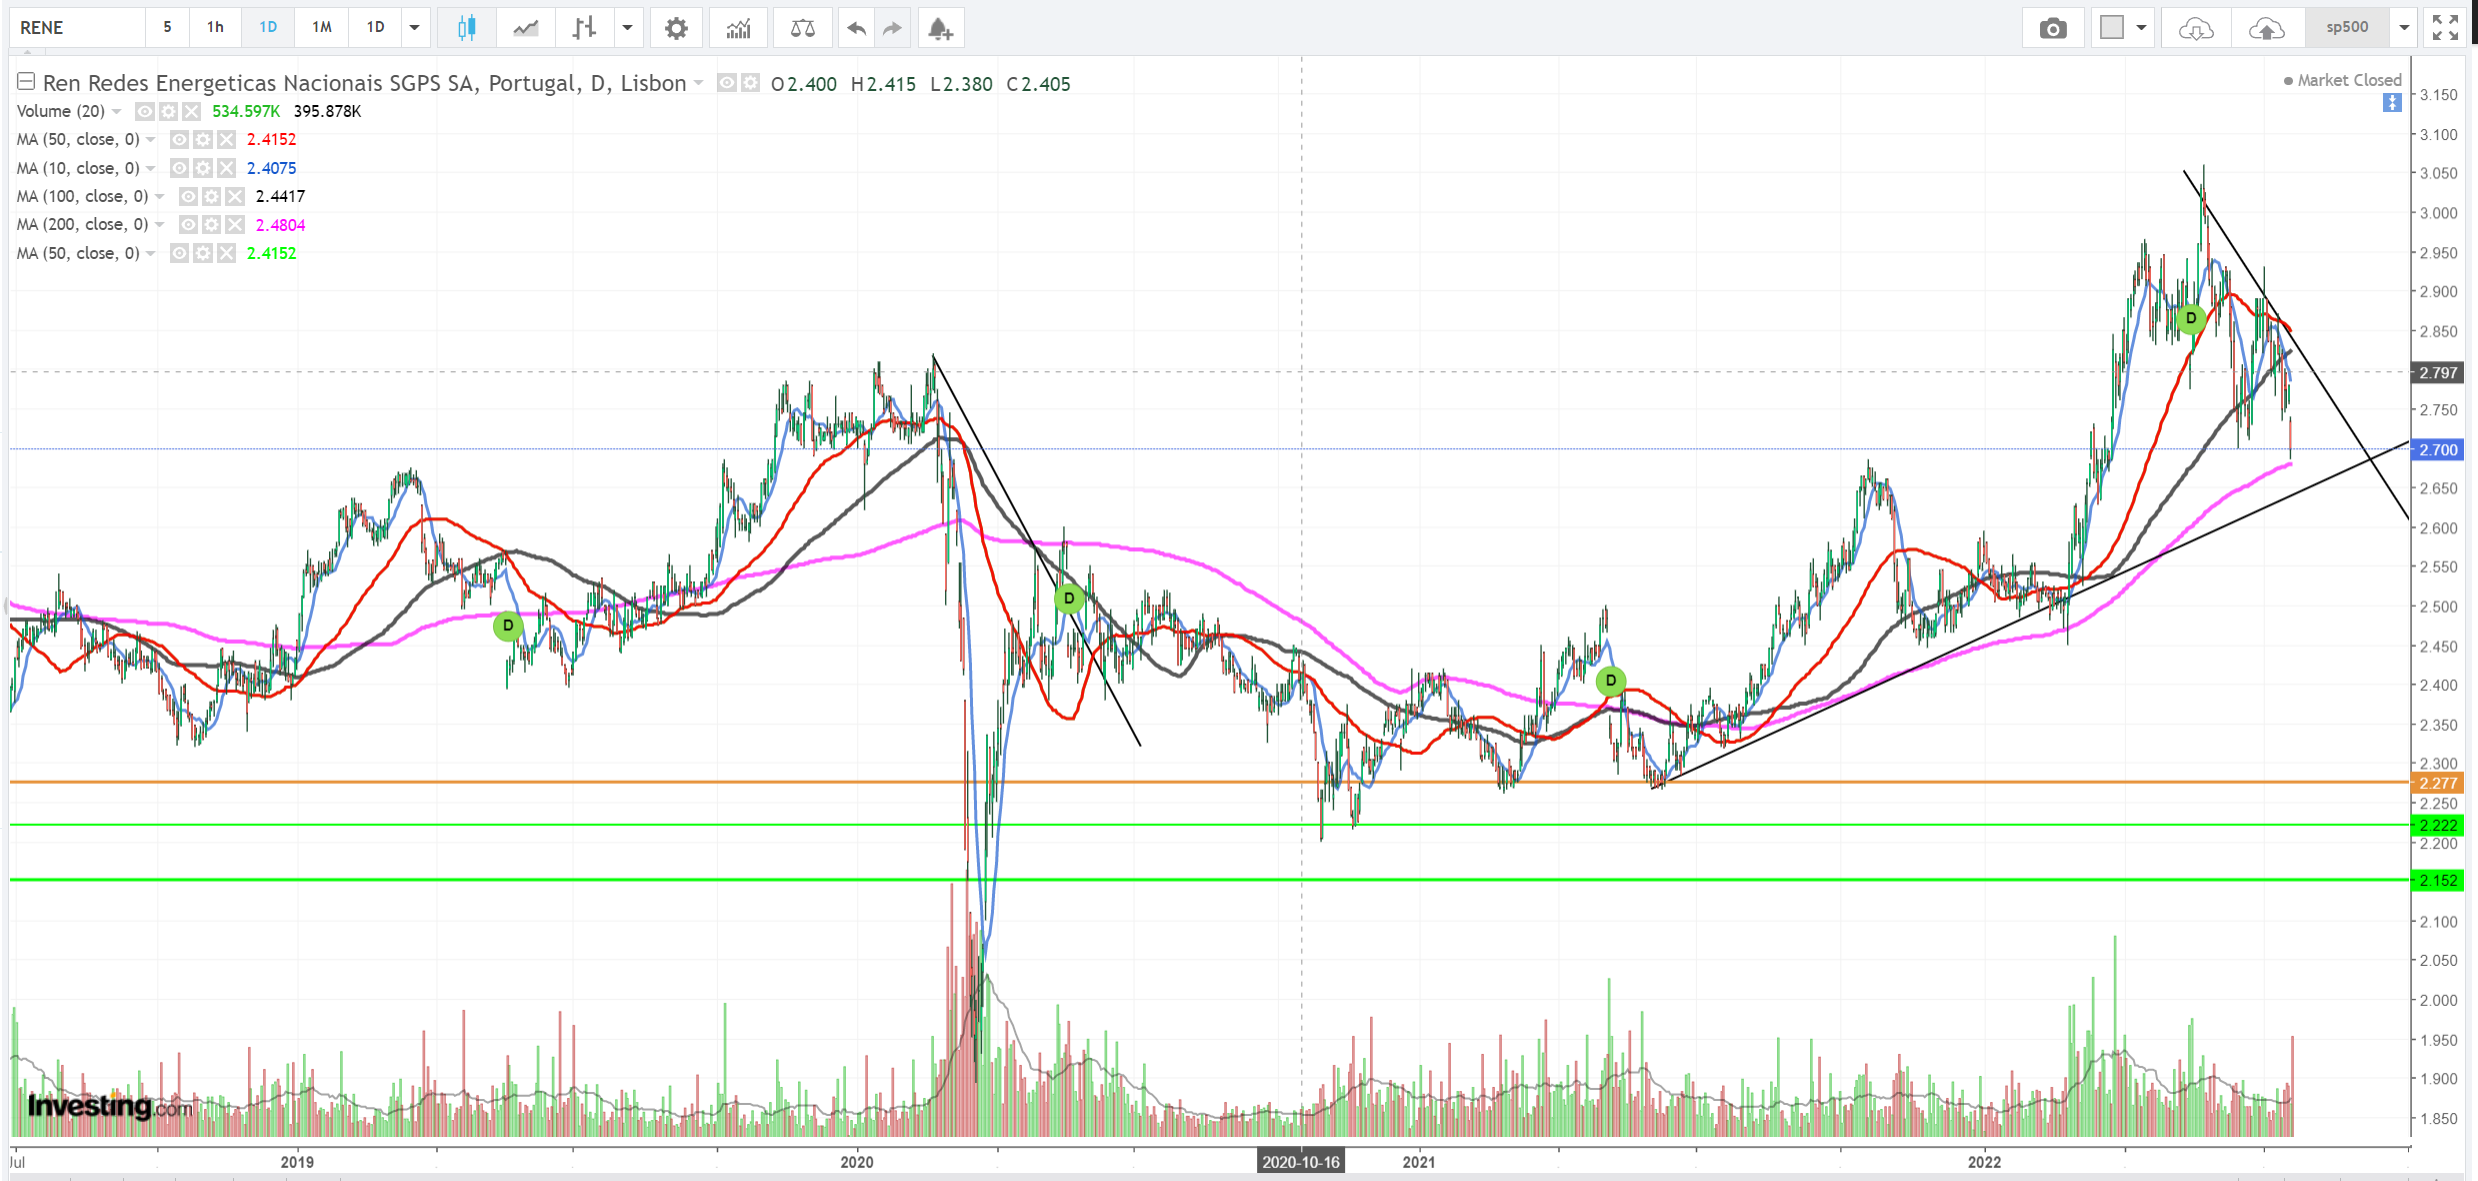Image resolution: width=2478 pixels, height=1181 pixels.
Task: Switch to the 1M interval
Action: (321, 28)
